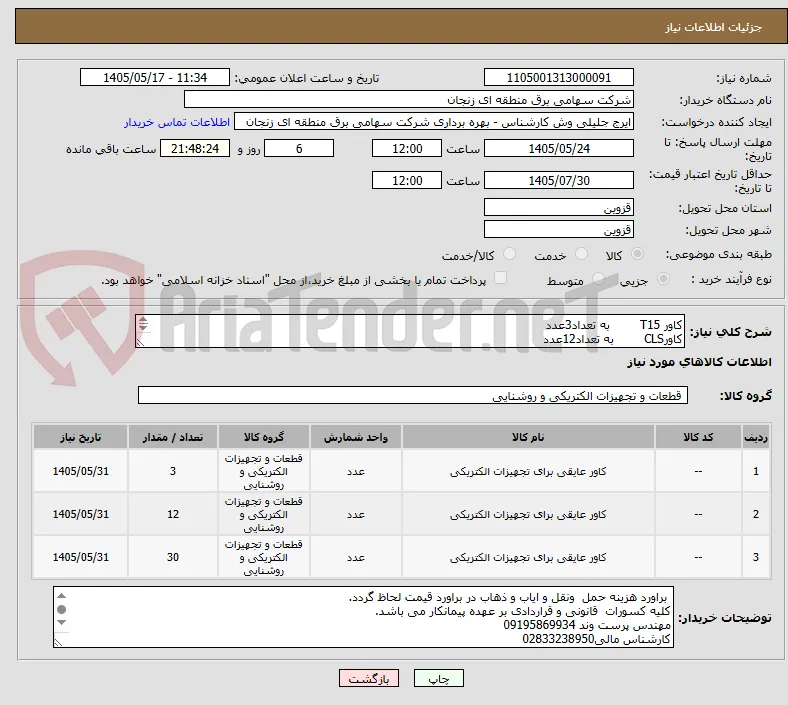Click the تاریخ نیاز column header
This screenshot has height=705, width=788.
(80, 437)
